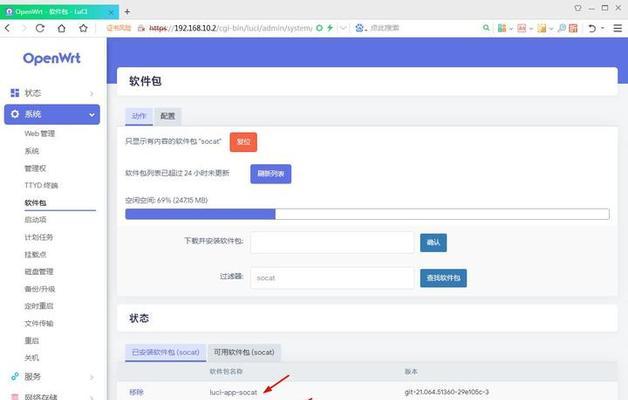This screenshot has height=400, width=628.
Task: Click the lightning speed mode icon
Action: [x=330, y=28]
